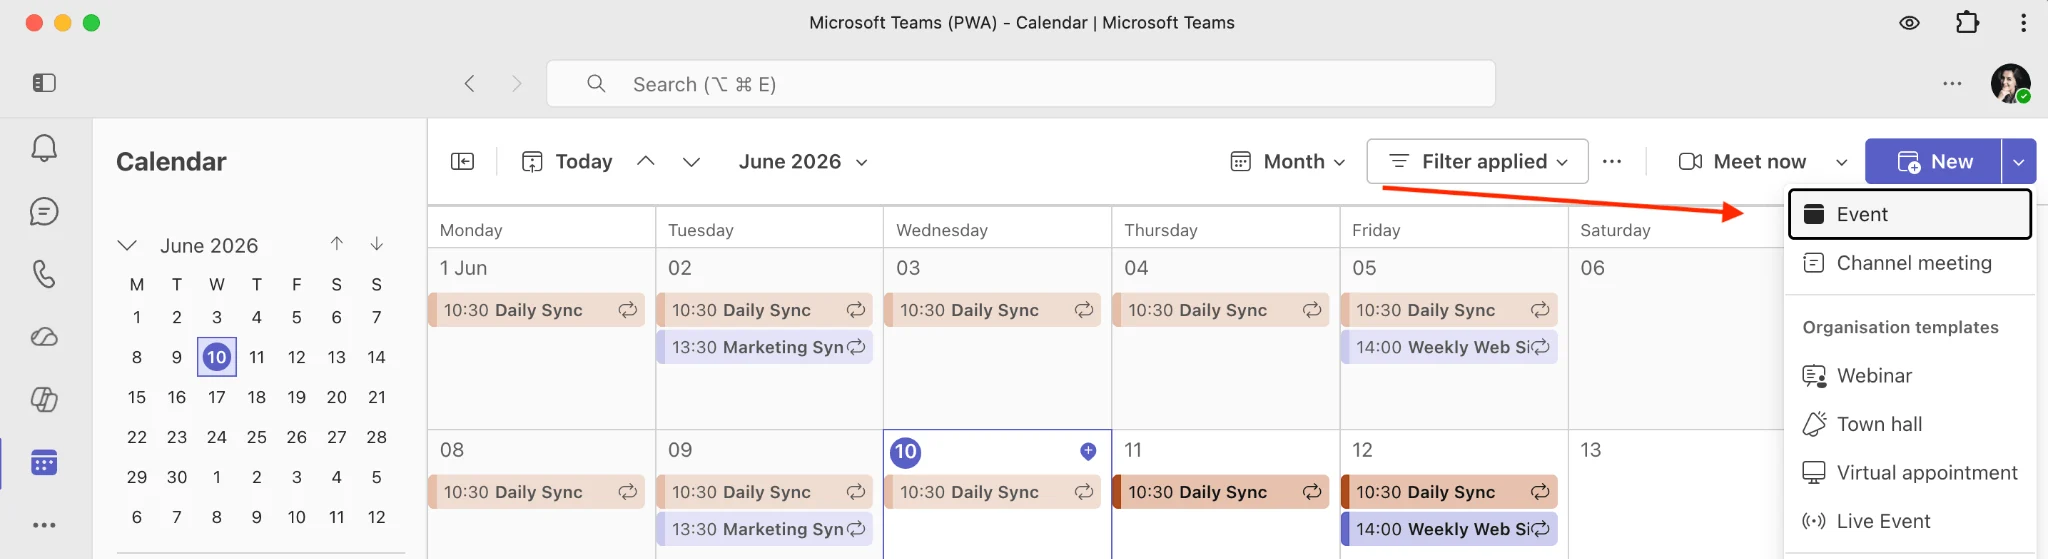Open the profile avatar menu

coord(2010,83)
